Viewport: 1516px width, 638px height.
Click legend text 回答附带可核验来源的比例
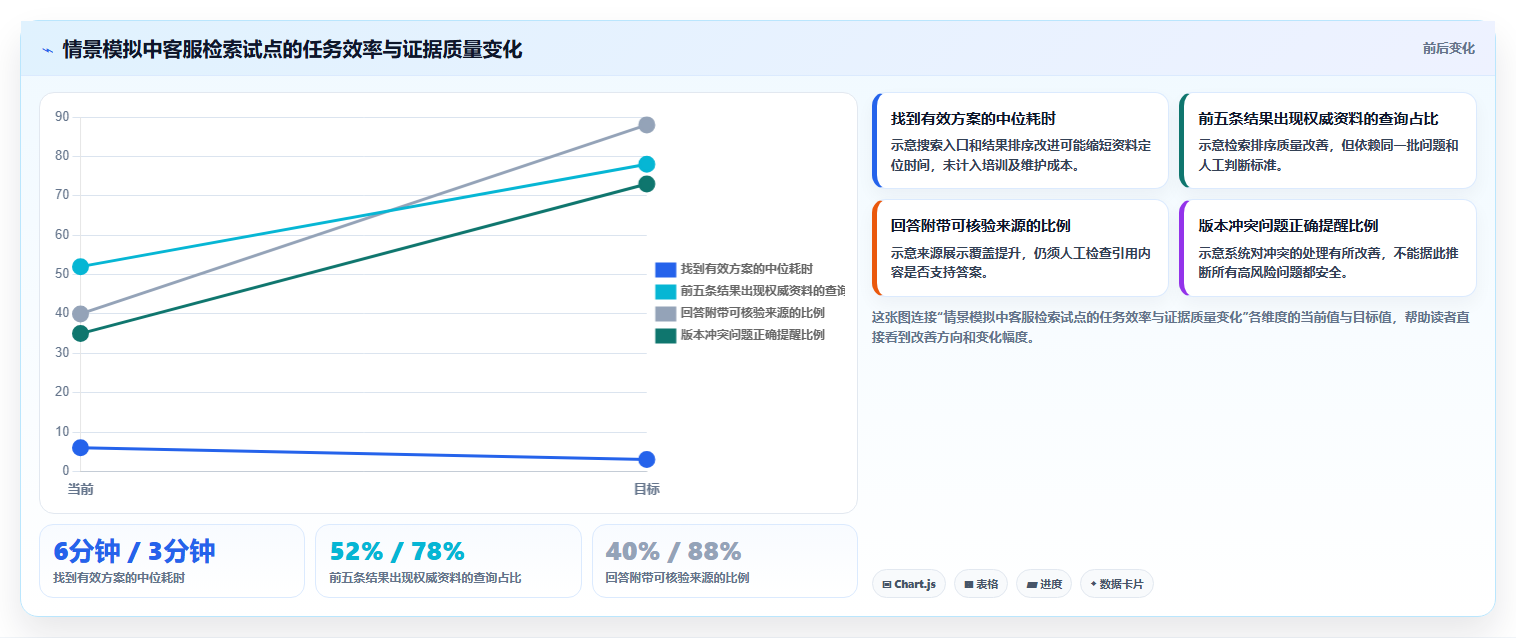[x=752, y=313]
